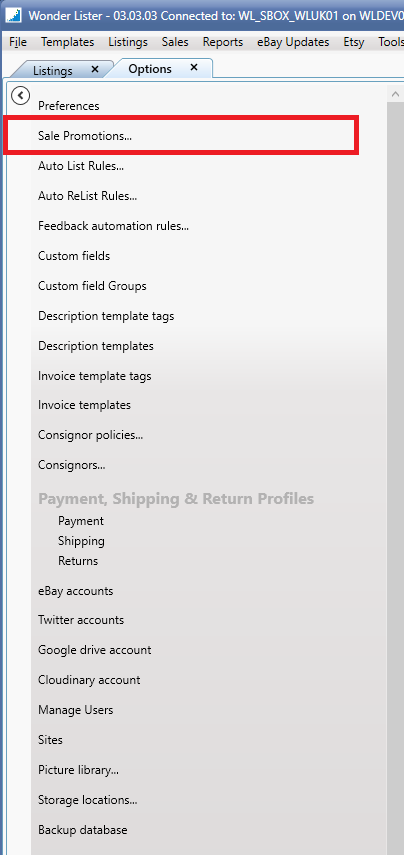This screenshot has height=855, width=404.
Task: Open the File menu
Action: point(18,42)
